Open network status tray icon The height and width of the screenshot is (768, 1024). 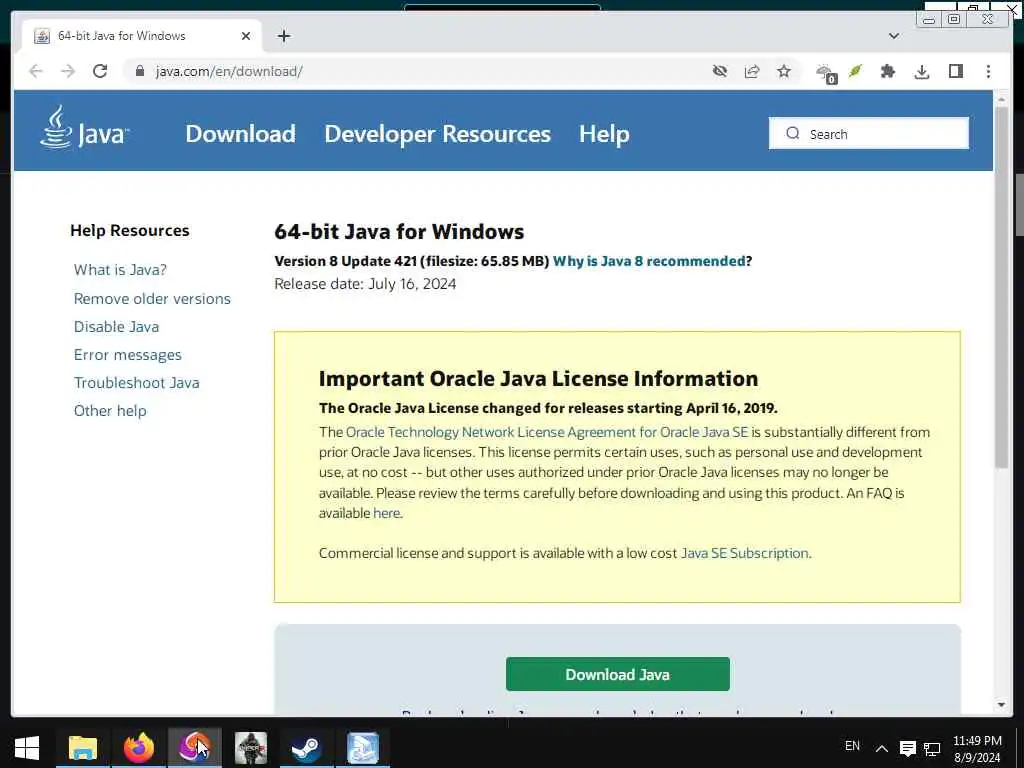(932, 748)
